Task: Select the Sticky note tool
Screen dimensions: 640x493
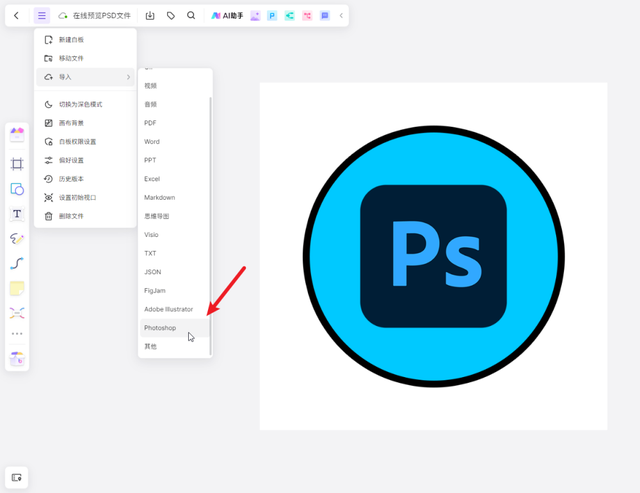Action: [x=17, y=288]
